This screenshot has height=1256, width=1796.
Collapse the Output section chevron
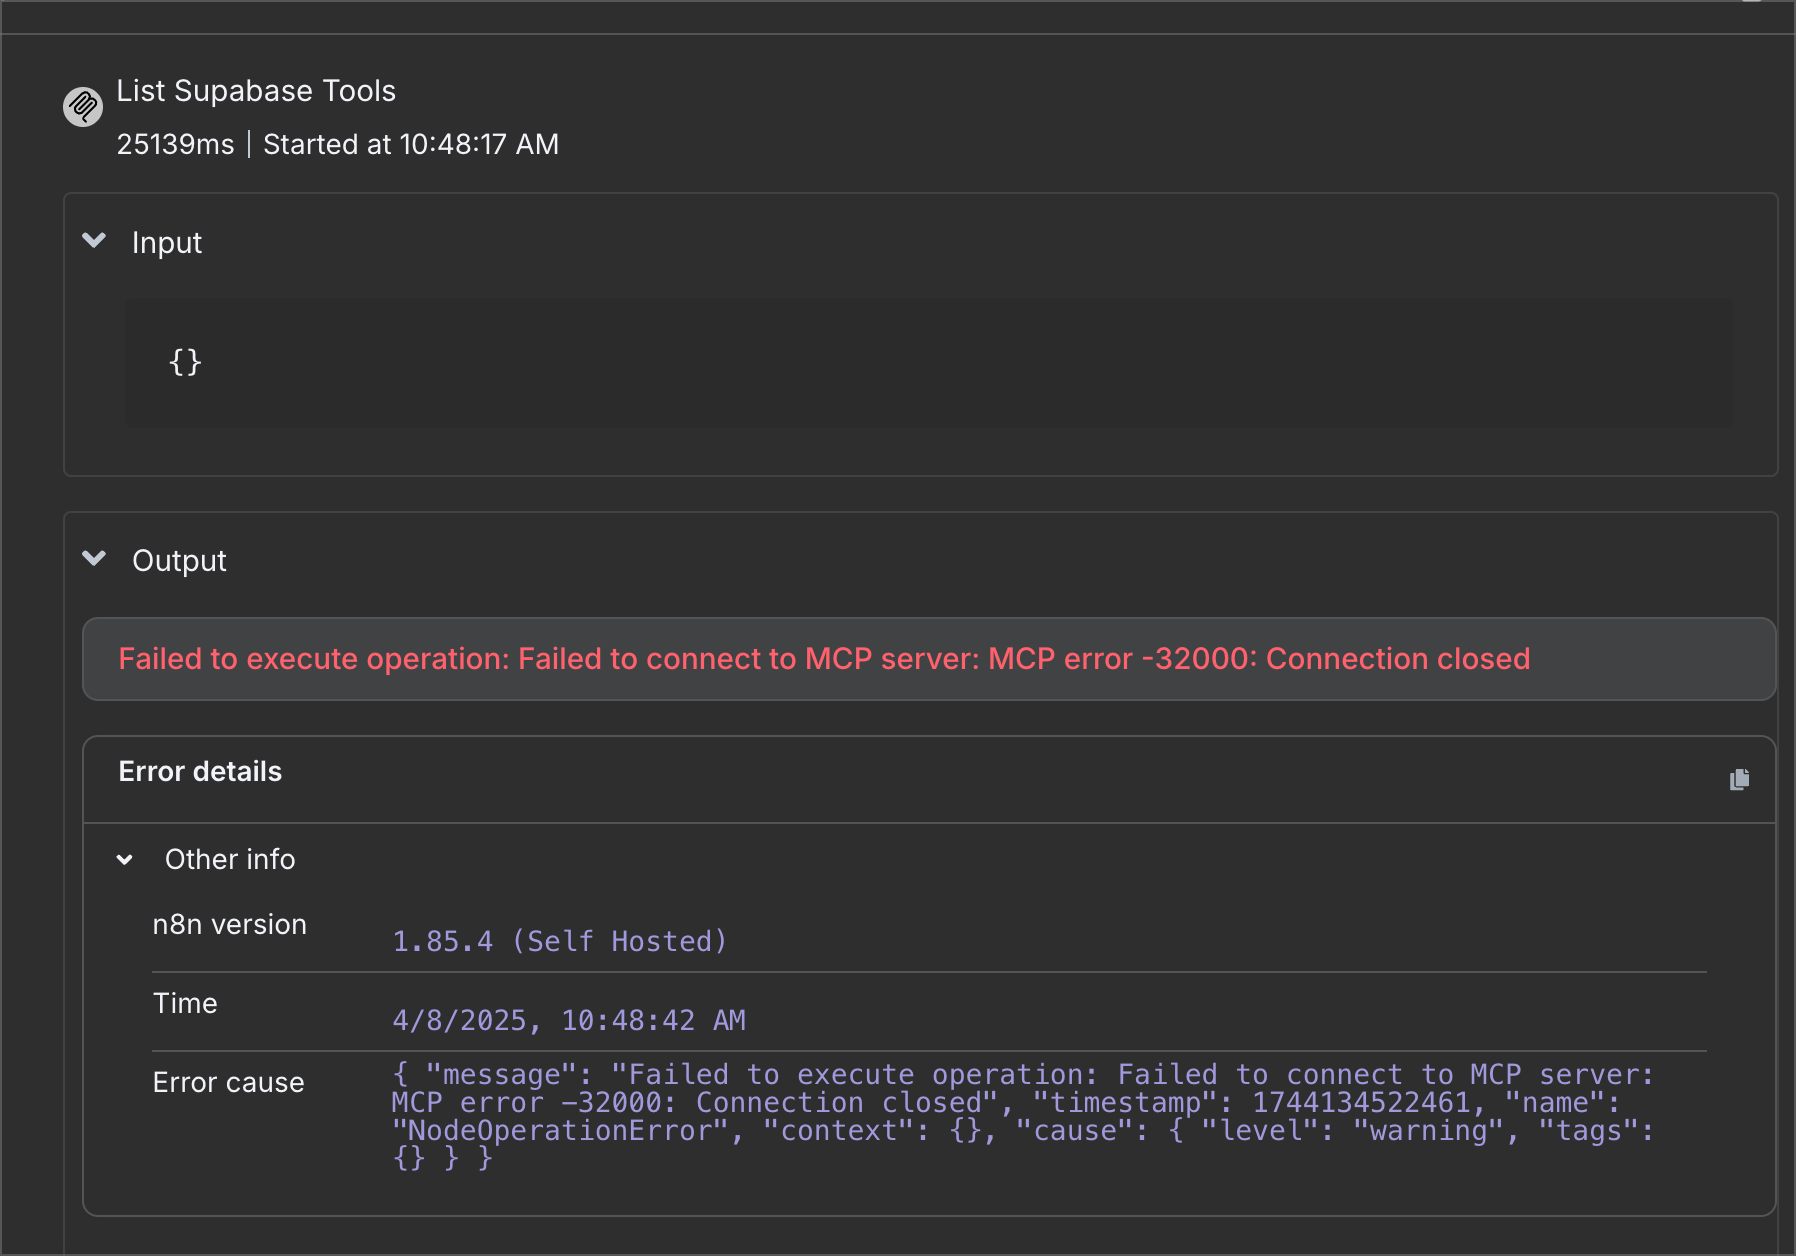pos(94,558)
